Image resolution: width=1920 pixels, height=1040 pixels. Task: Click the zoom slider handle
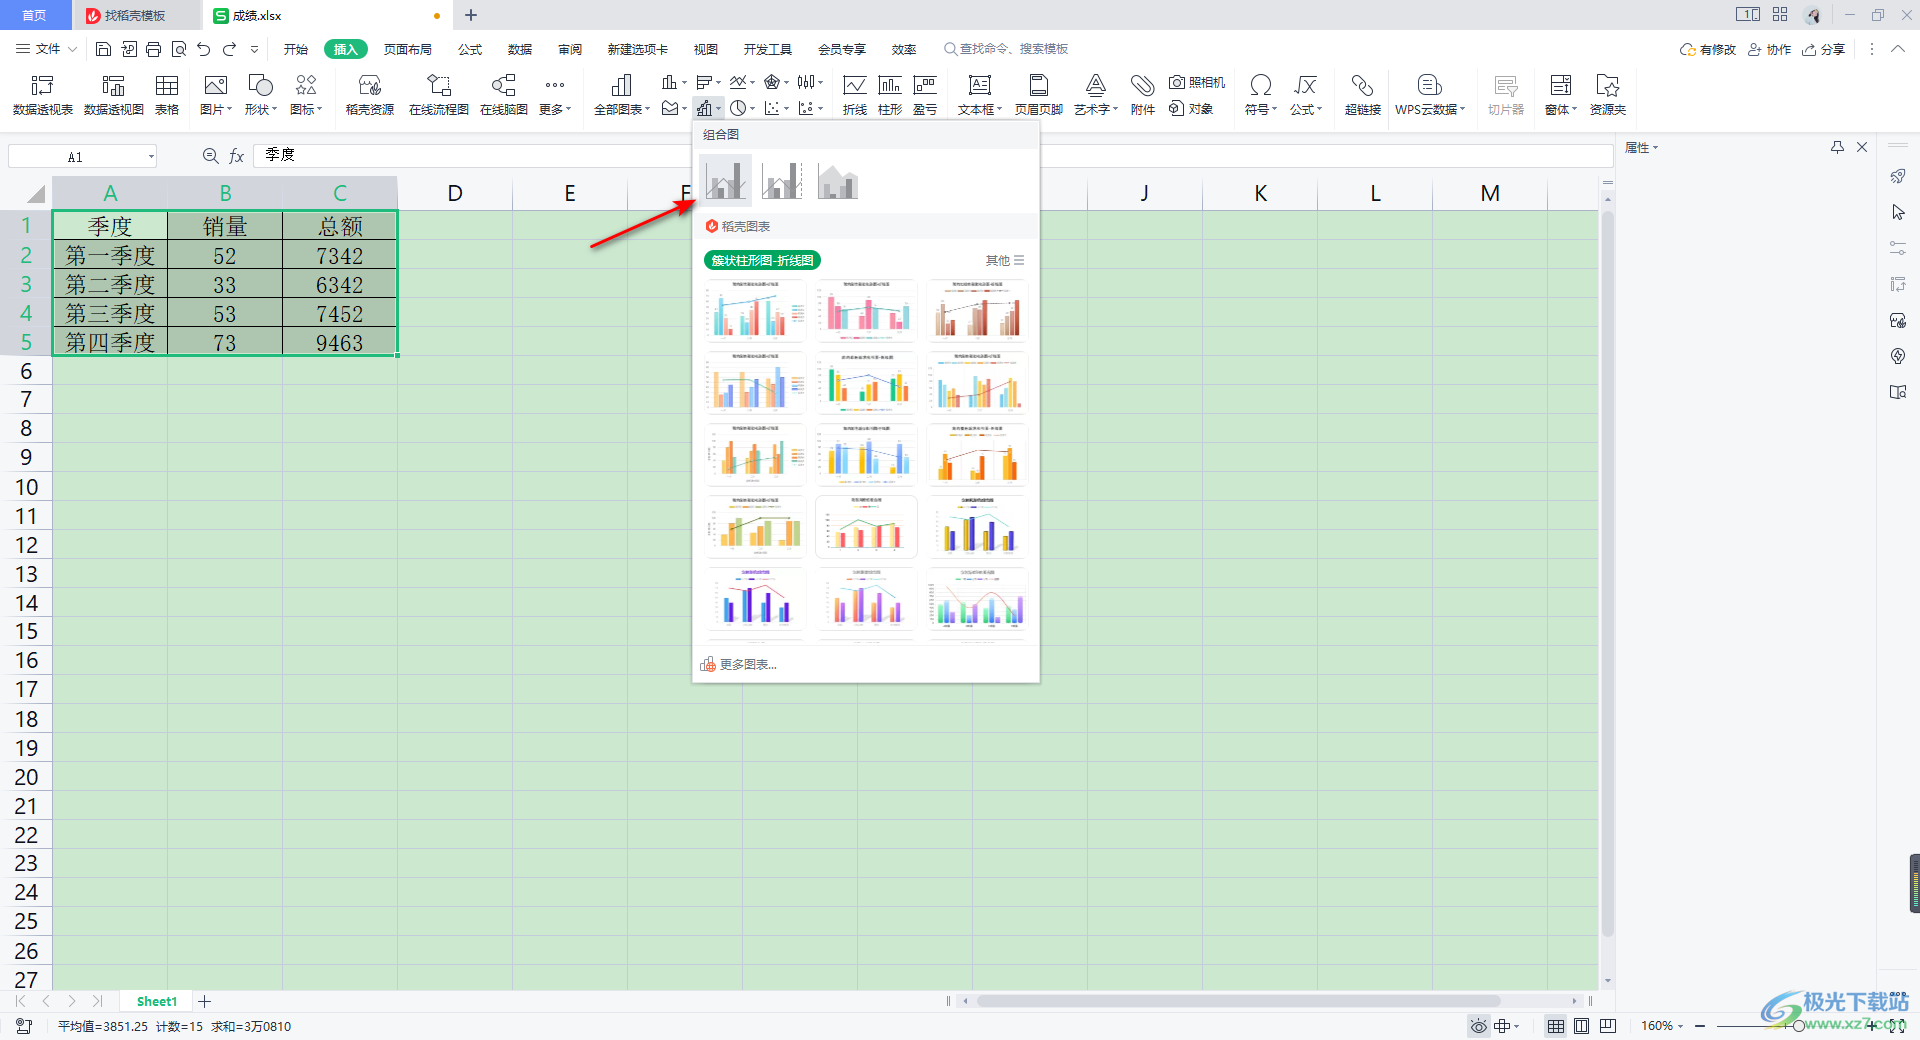(1798, 1026)
